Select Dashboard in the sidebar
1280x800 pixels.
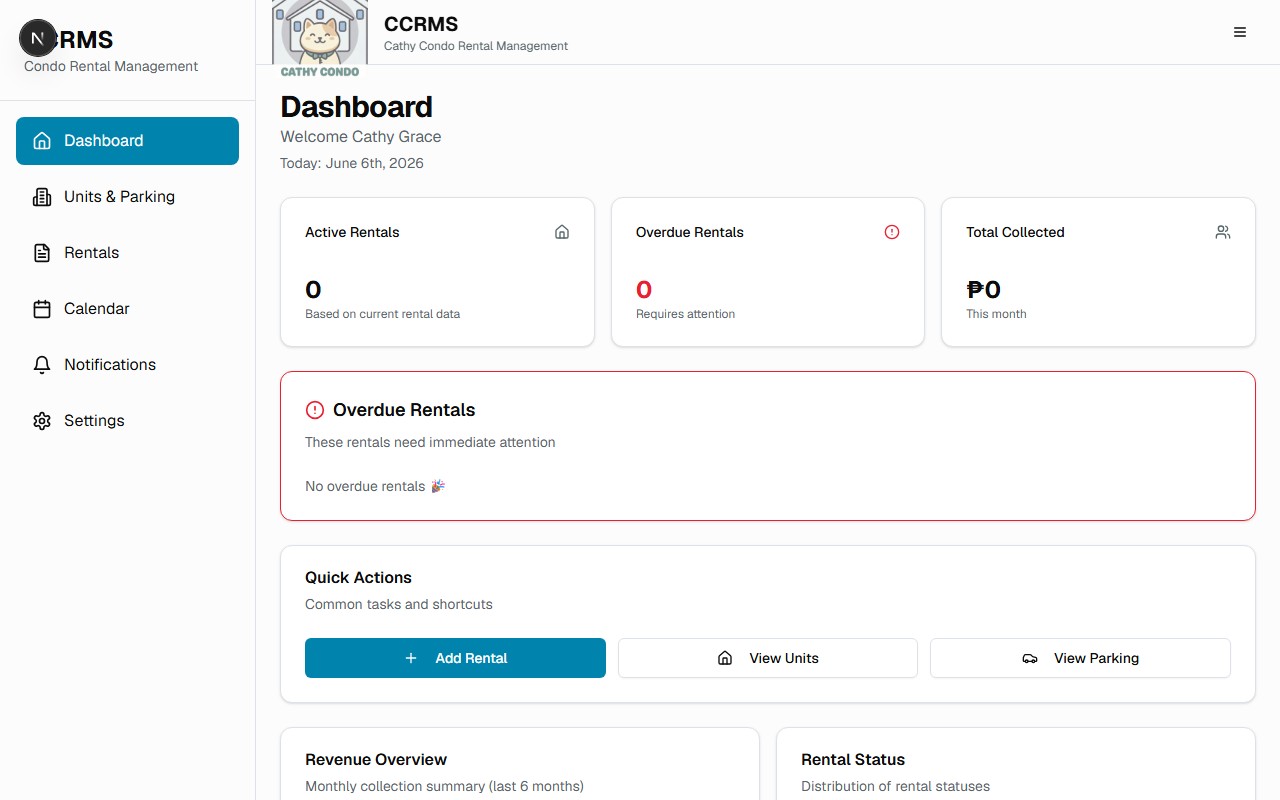click(127, 141)
